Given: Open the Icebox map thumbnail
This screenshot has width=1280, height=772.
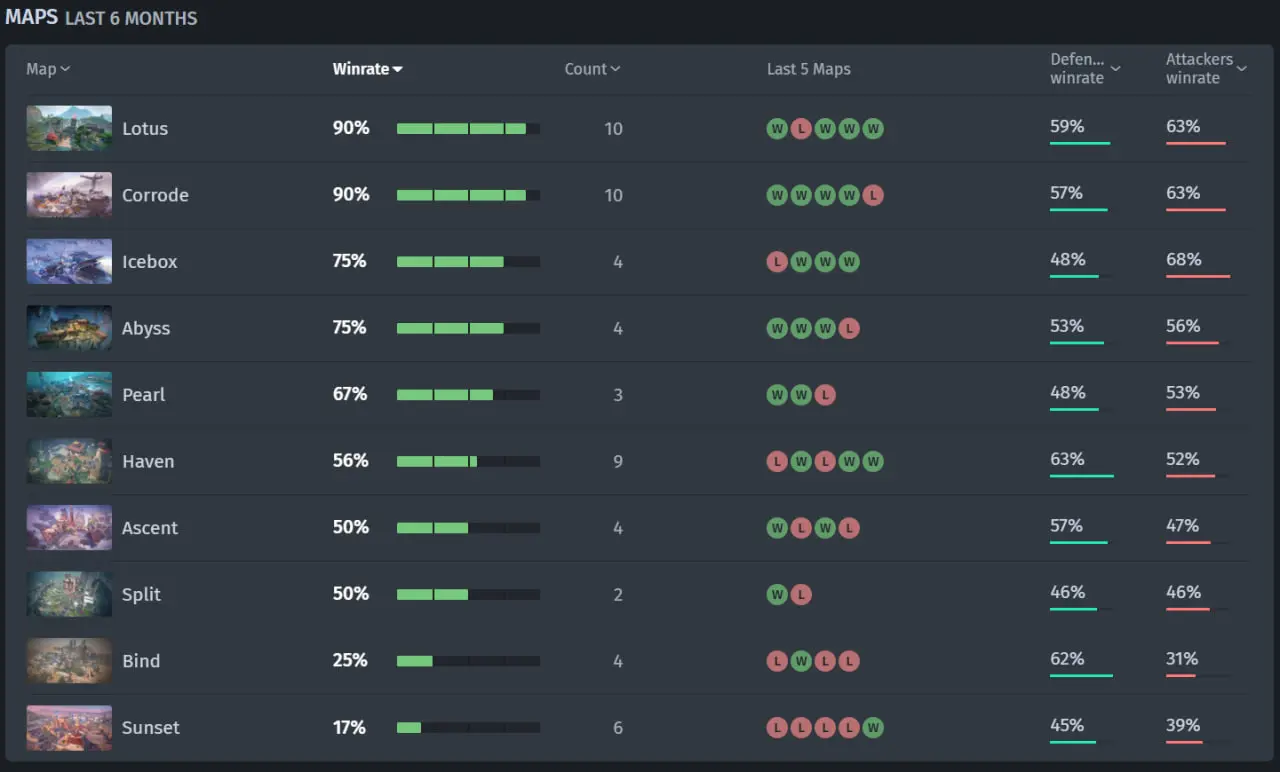Looking at the screenshot, I should (69, 261).
